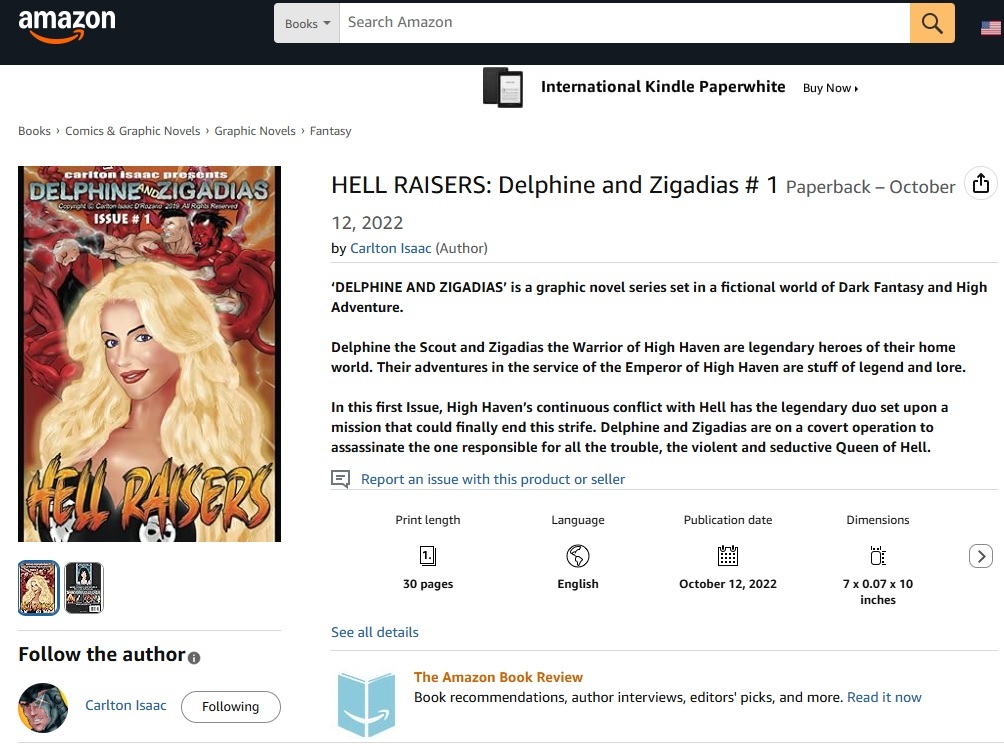Click the Amazon logo
1004x749 pixels.
pos(66,25)
